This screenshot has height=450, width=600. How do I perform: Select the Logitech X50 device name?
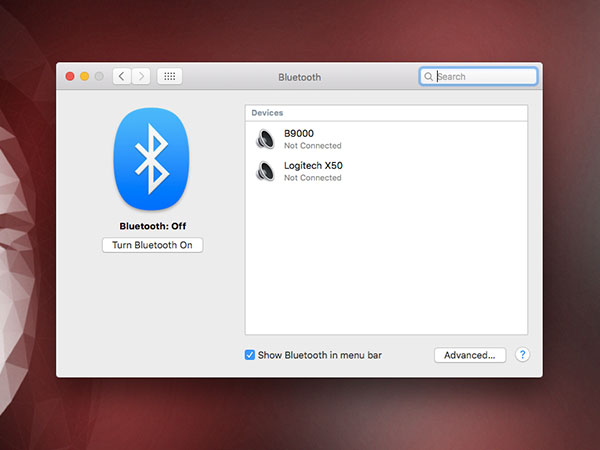tap(313, 166)
